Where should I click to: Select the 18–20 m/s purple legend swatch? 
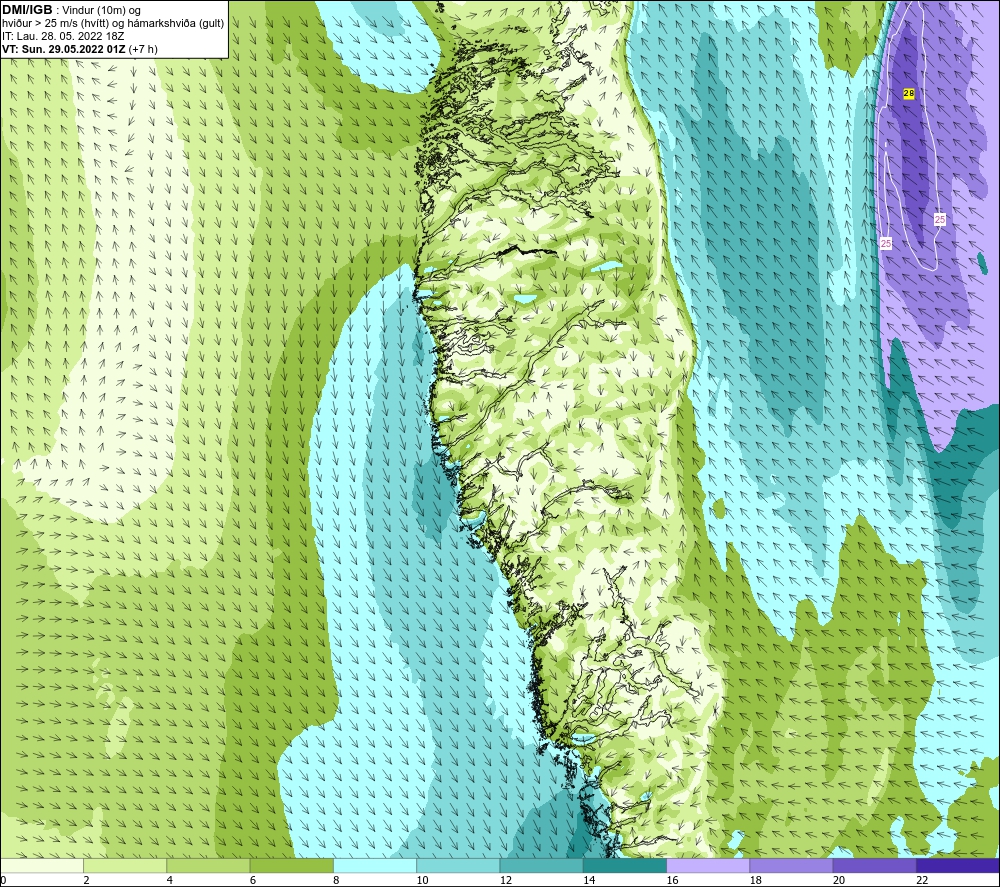tap(791, 865)
